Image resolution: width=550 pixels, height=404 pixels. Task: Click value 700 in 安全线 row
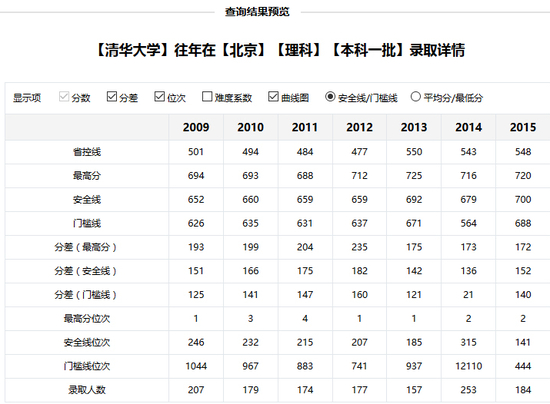523,200
